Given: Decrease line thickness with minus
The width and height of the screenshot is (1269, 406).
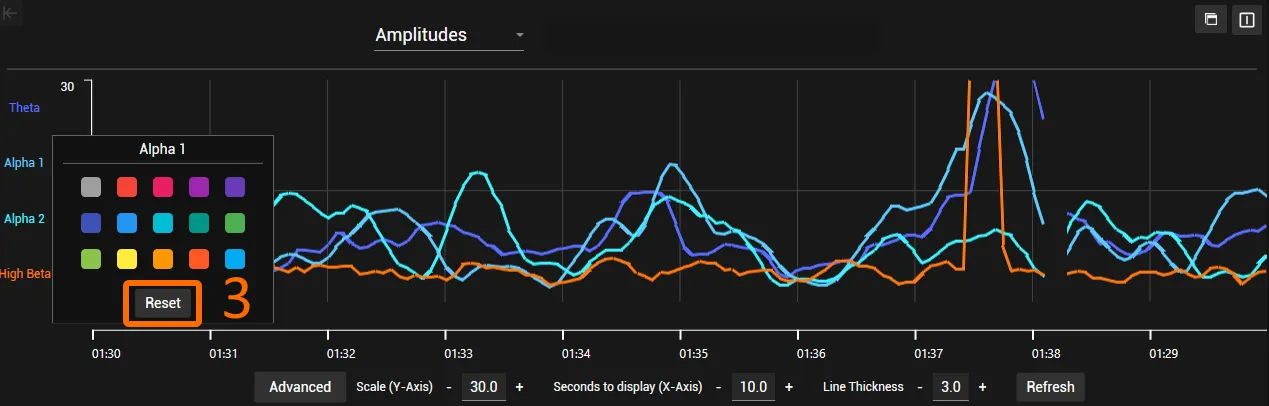Looking at the screenshot, I should pyautogui.click(x=919, y=387).
